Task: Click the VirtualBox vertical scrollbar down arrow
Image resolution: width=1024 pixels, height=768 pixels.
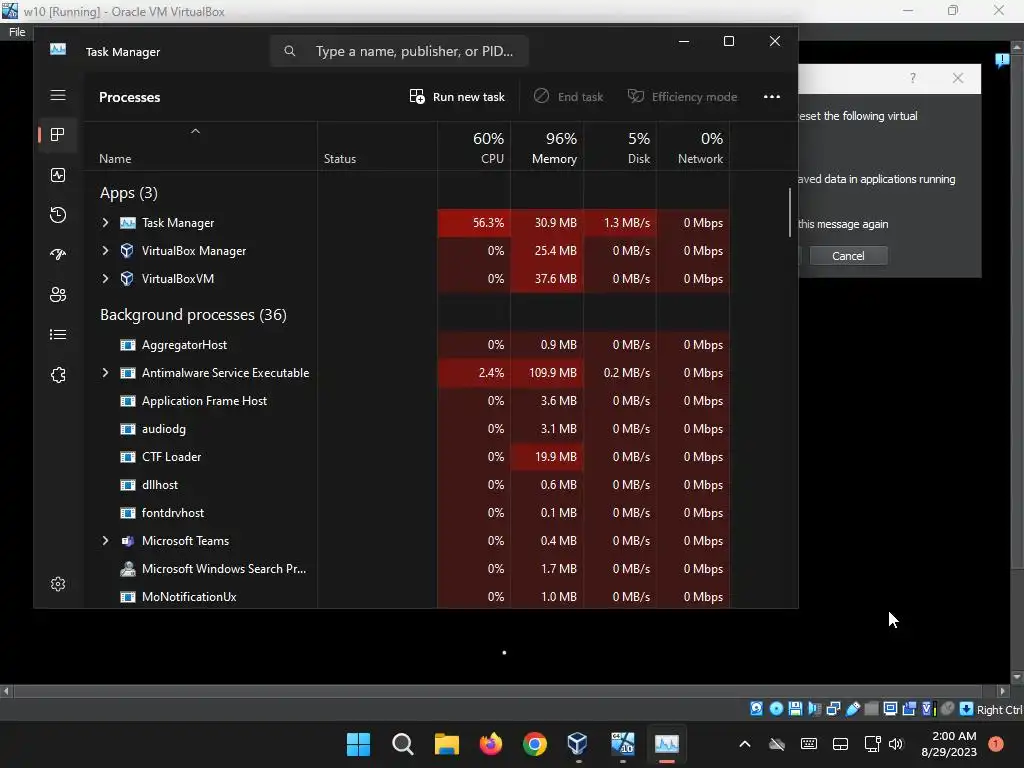Action: pyautogui.click(x=1017, y=677)
